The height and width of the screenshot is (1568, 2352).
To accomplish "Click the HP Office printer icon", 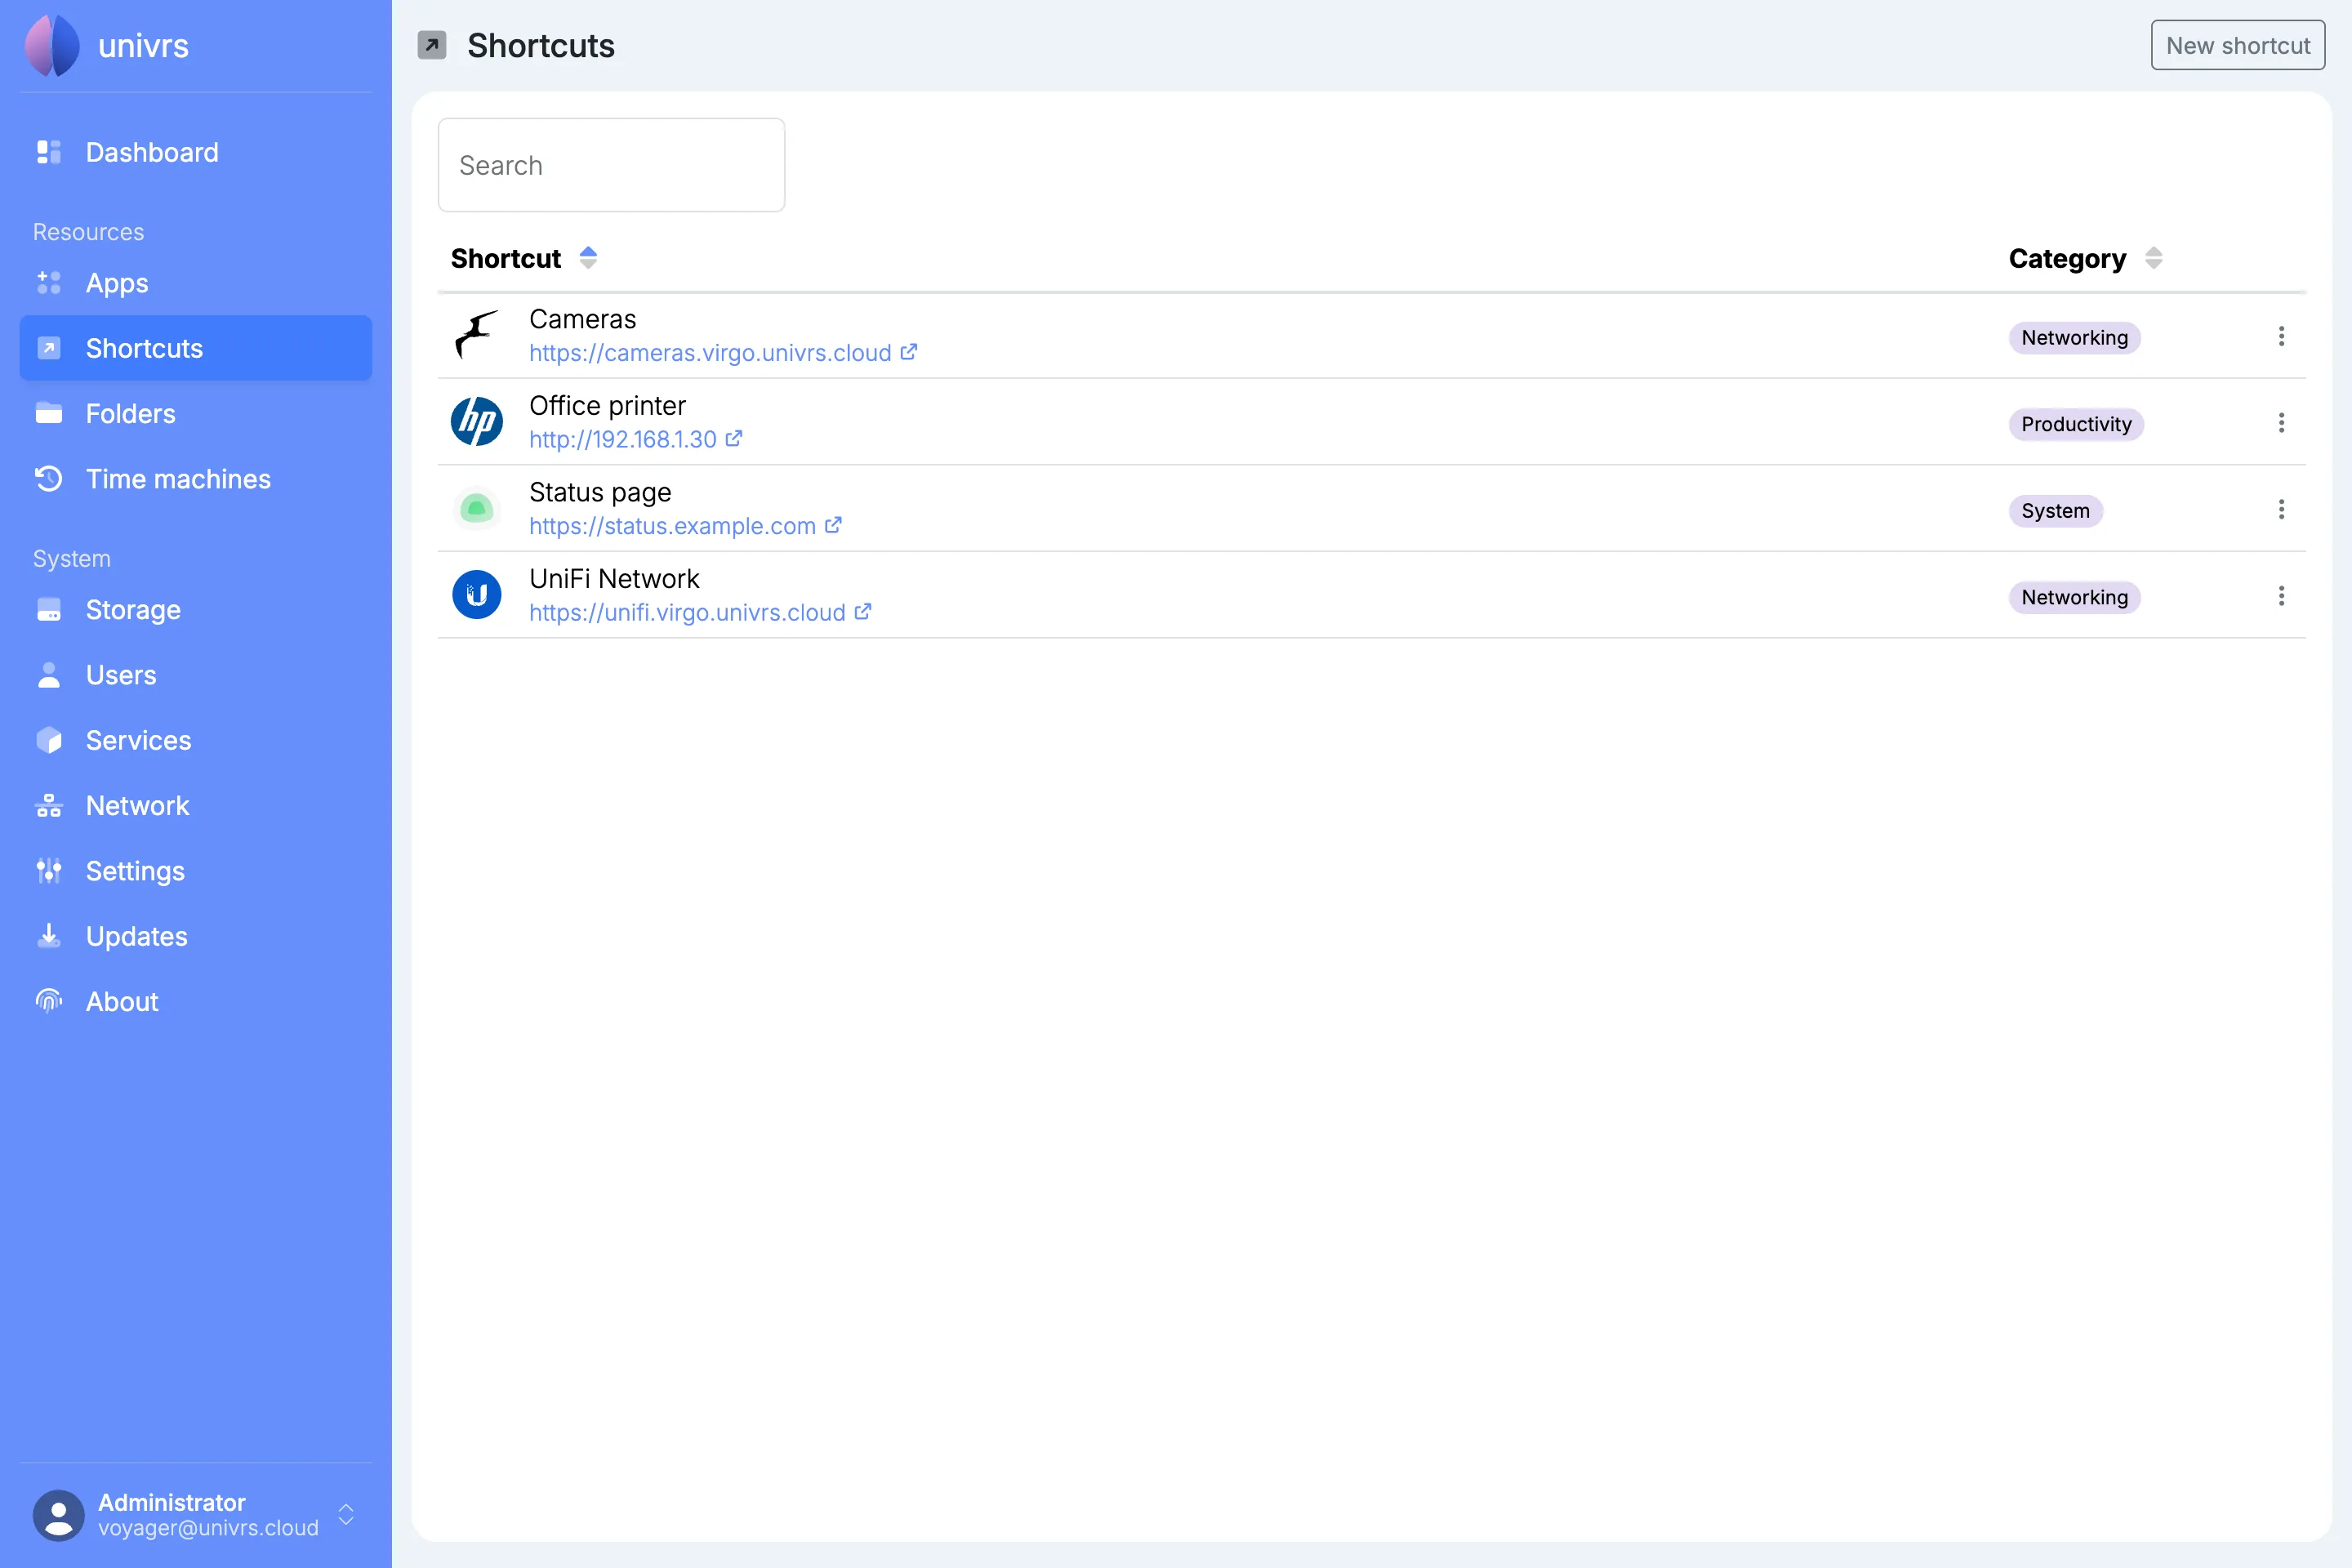I will [x=477, y=421].
